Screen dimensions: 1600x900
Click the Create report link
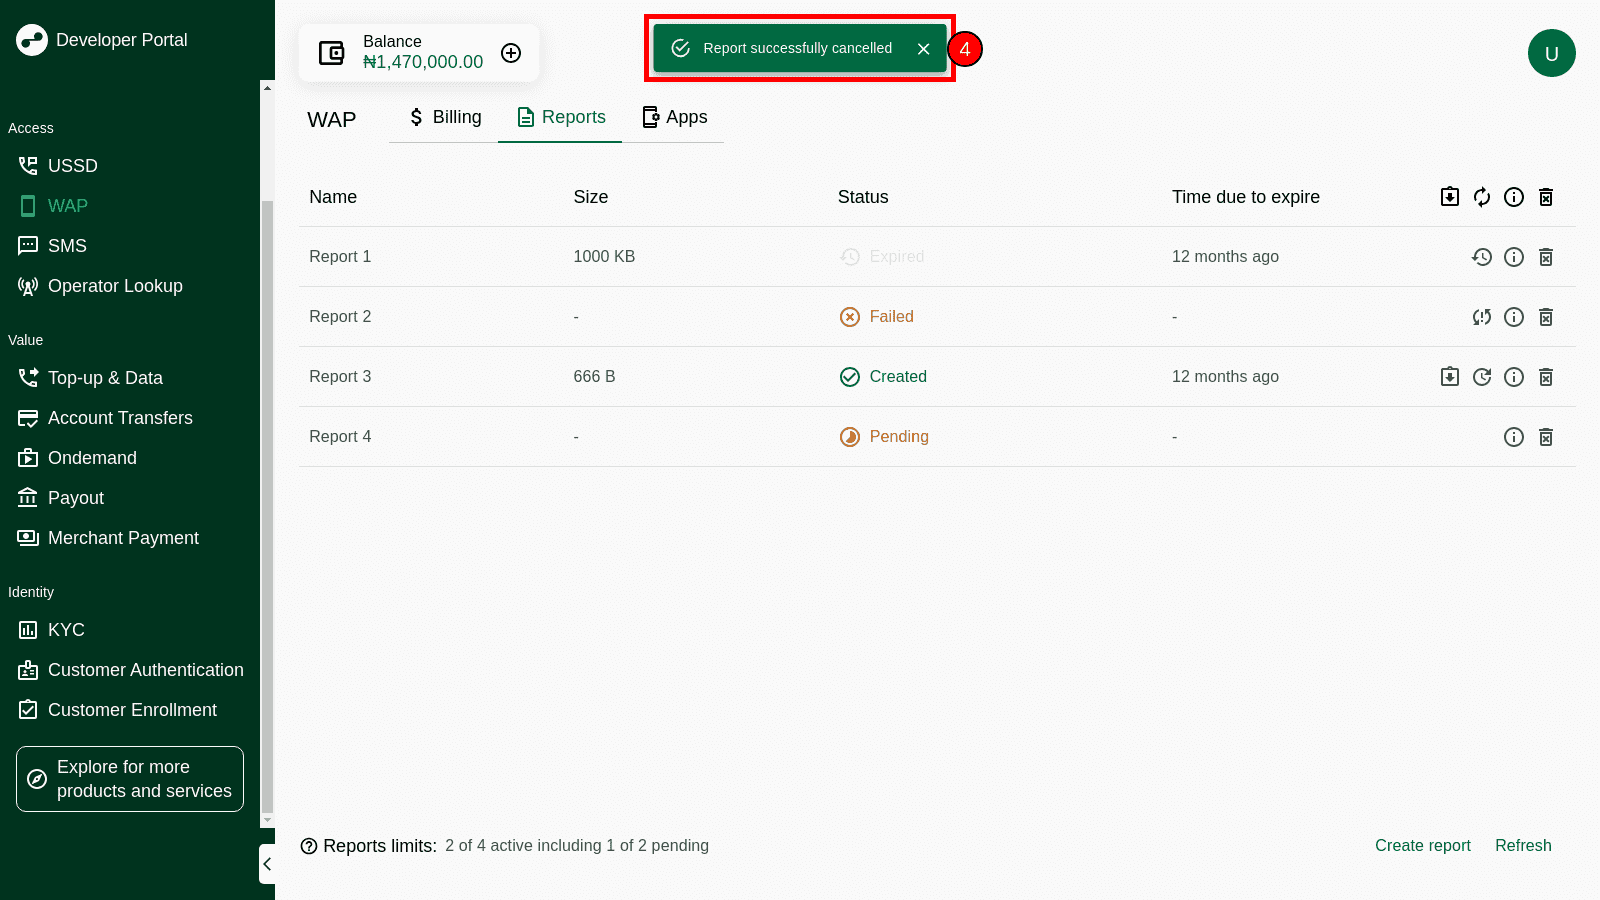click(x=1422, y=845)
